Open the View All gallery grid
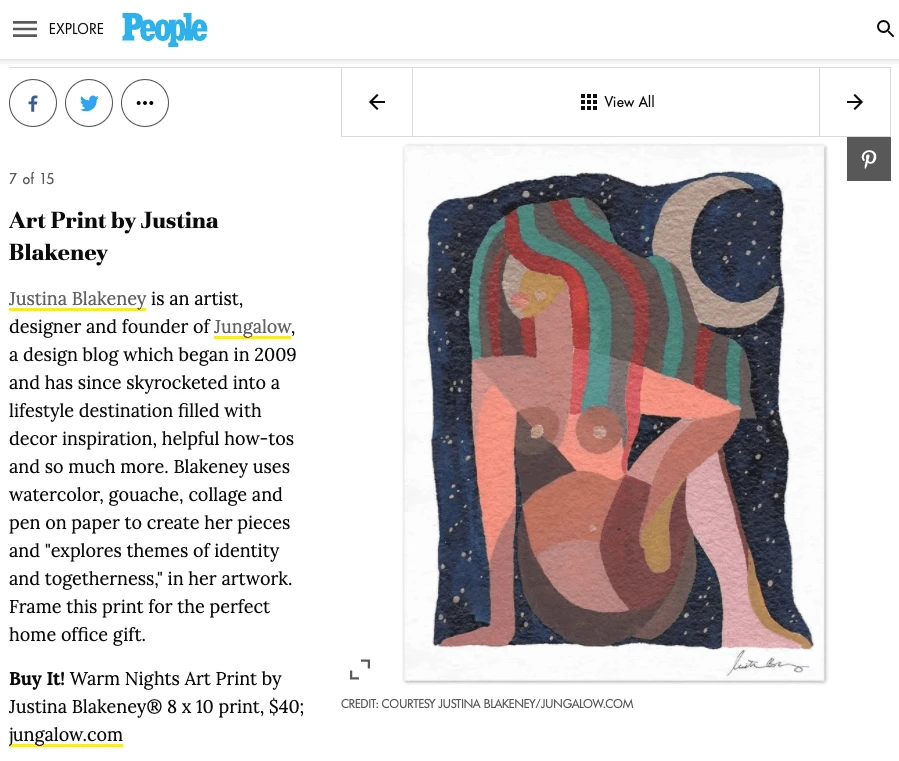 [617, 102]
